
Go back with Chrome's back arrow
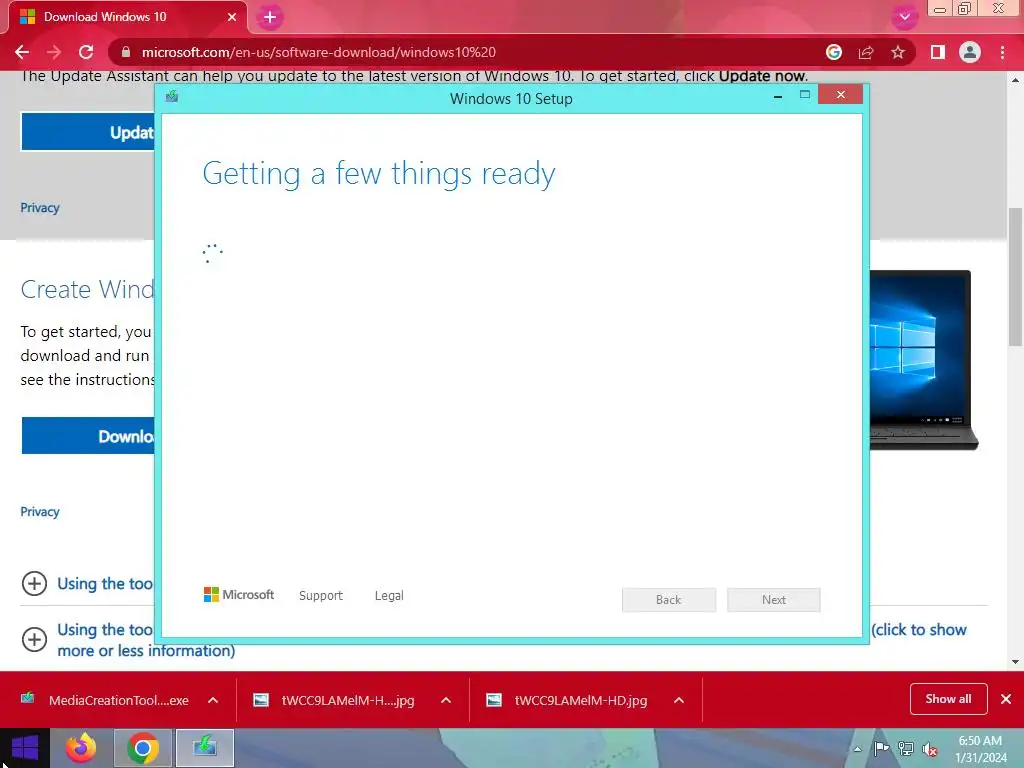pyautogui.click(x=22, y=52)
